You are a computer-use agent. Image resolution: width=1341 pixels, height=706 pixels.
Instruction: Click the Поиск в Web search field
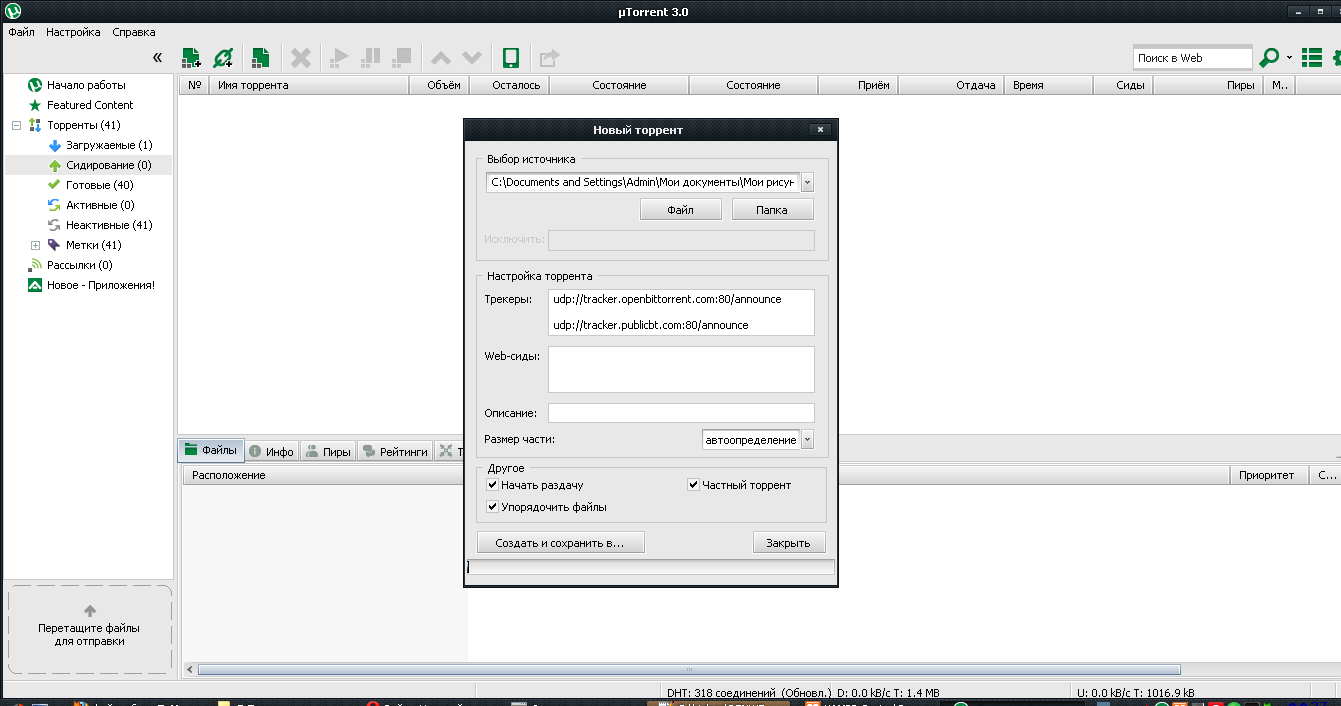pyautogui.click(x=1192, y=58)
